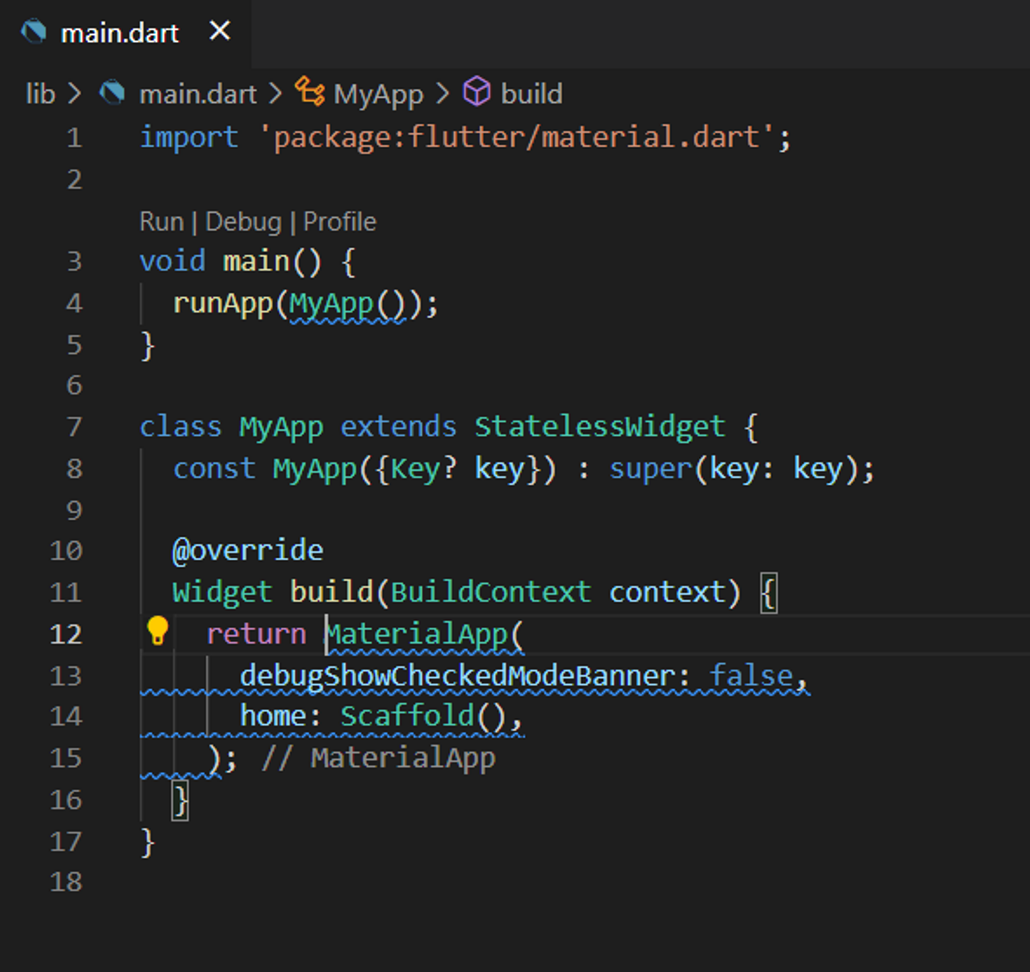1030x972 pixels.
Task: Click the underlined 'MaterialApp(' on line 12
Action: click(425, 636)
